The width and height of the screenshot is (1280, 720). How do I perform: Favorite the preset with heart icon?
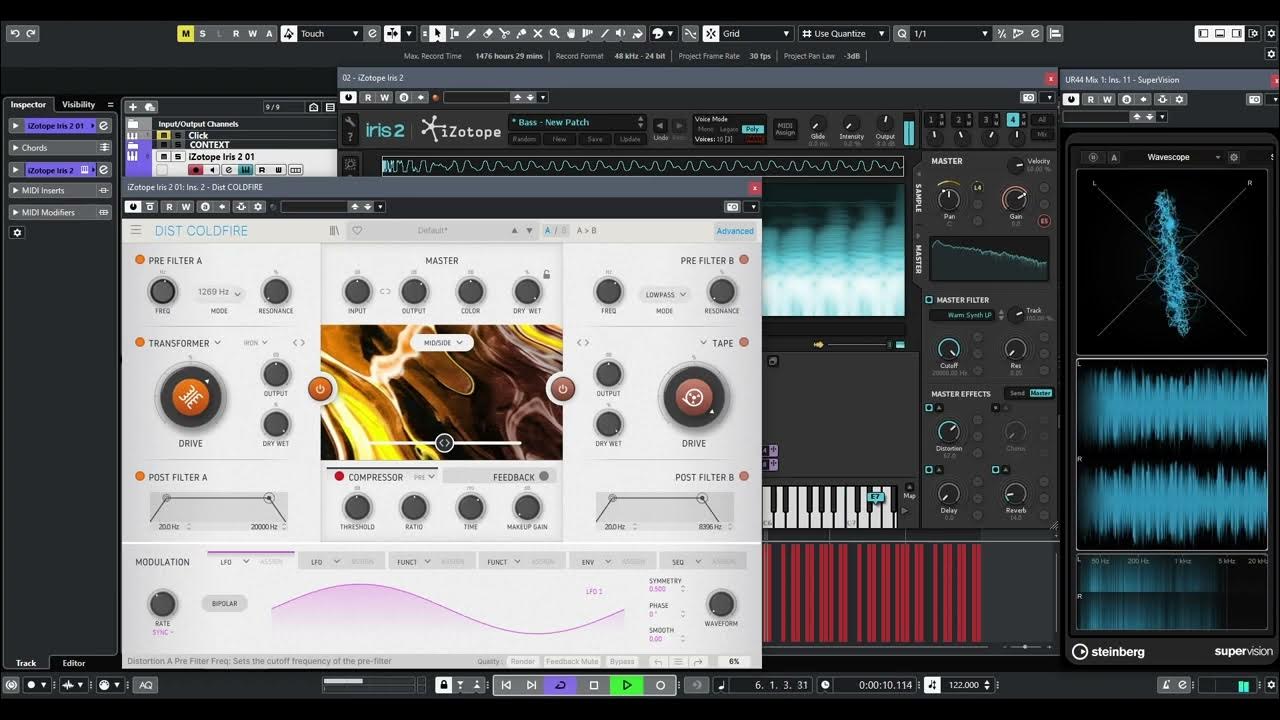click(x=357, y=230)
